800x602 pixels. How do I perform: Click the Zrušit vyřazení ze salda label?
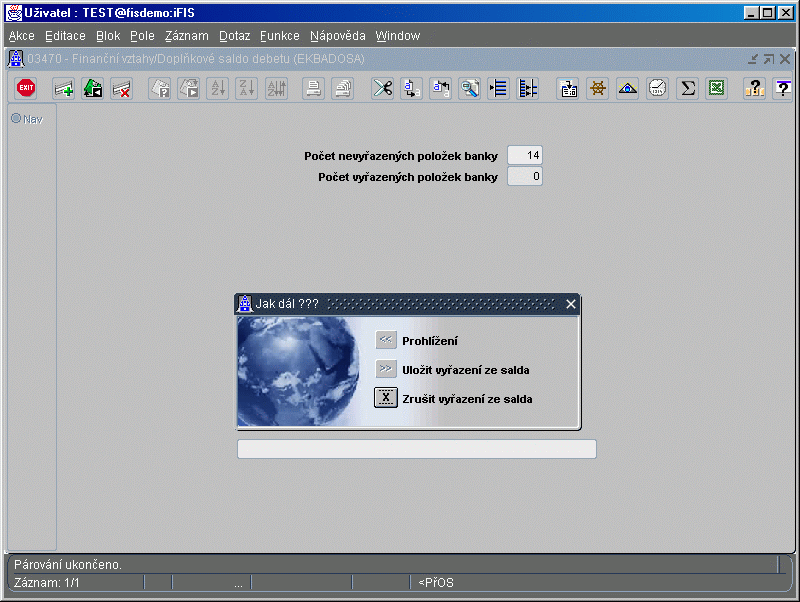[467, 399]
